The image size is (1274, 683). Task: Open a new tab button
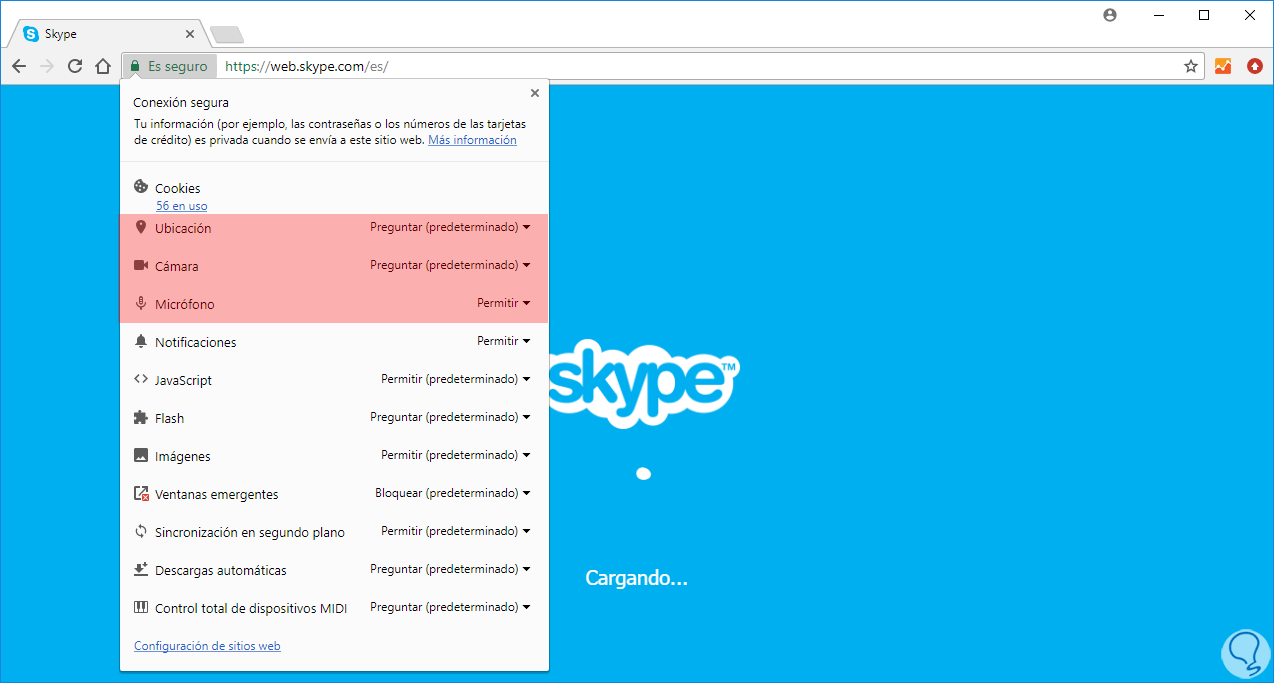point(227,35)
